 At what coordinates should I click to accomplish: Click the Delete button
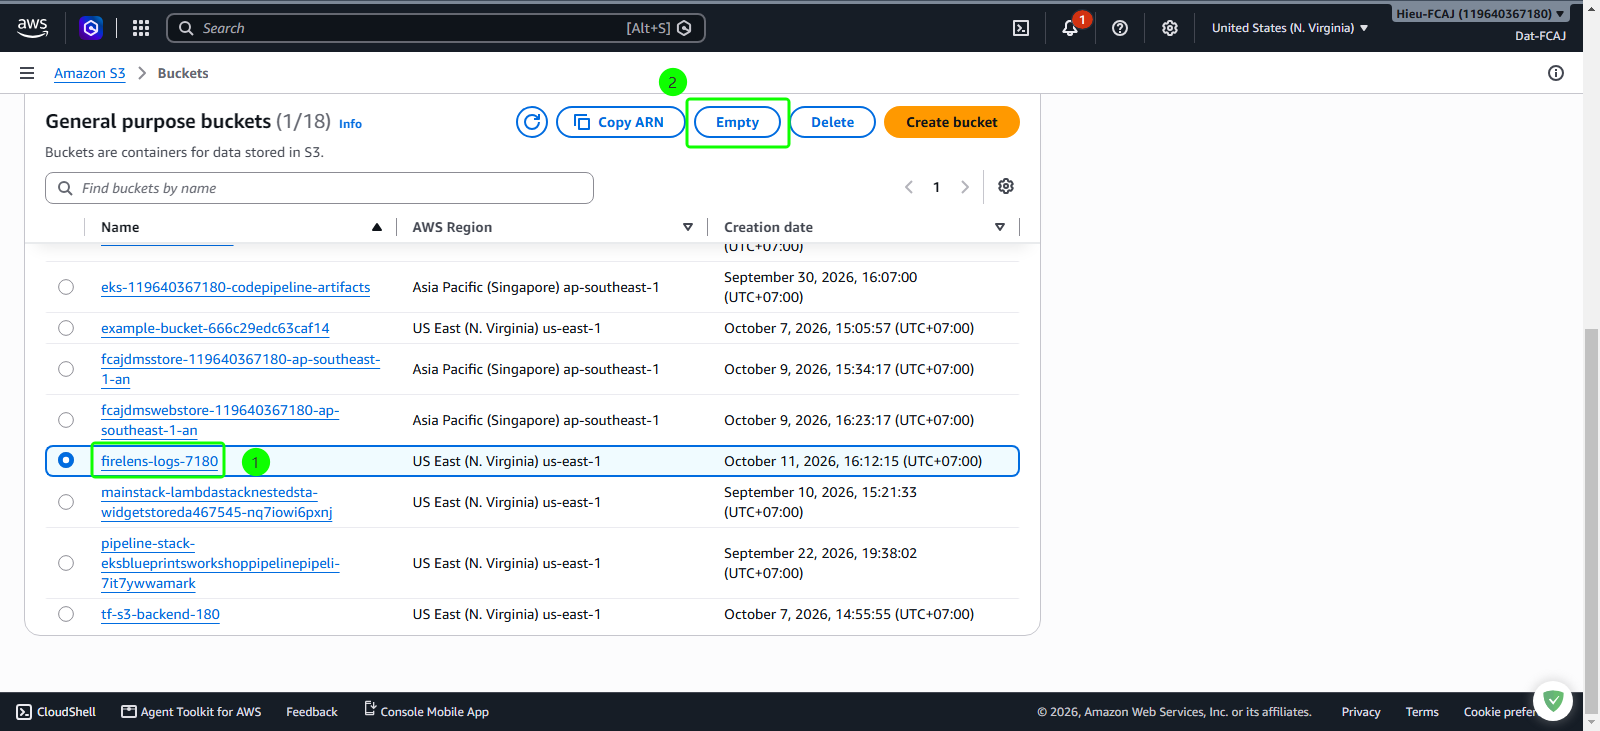click(833, 122)
